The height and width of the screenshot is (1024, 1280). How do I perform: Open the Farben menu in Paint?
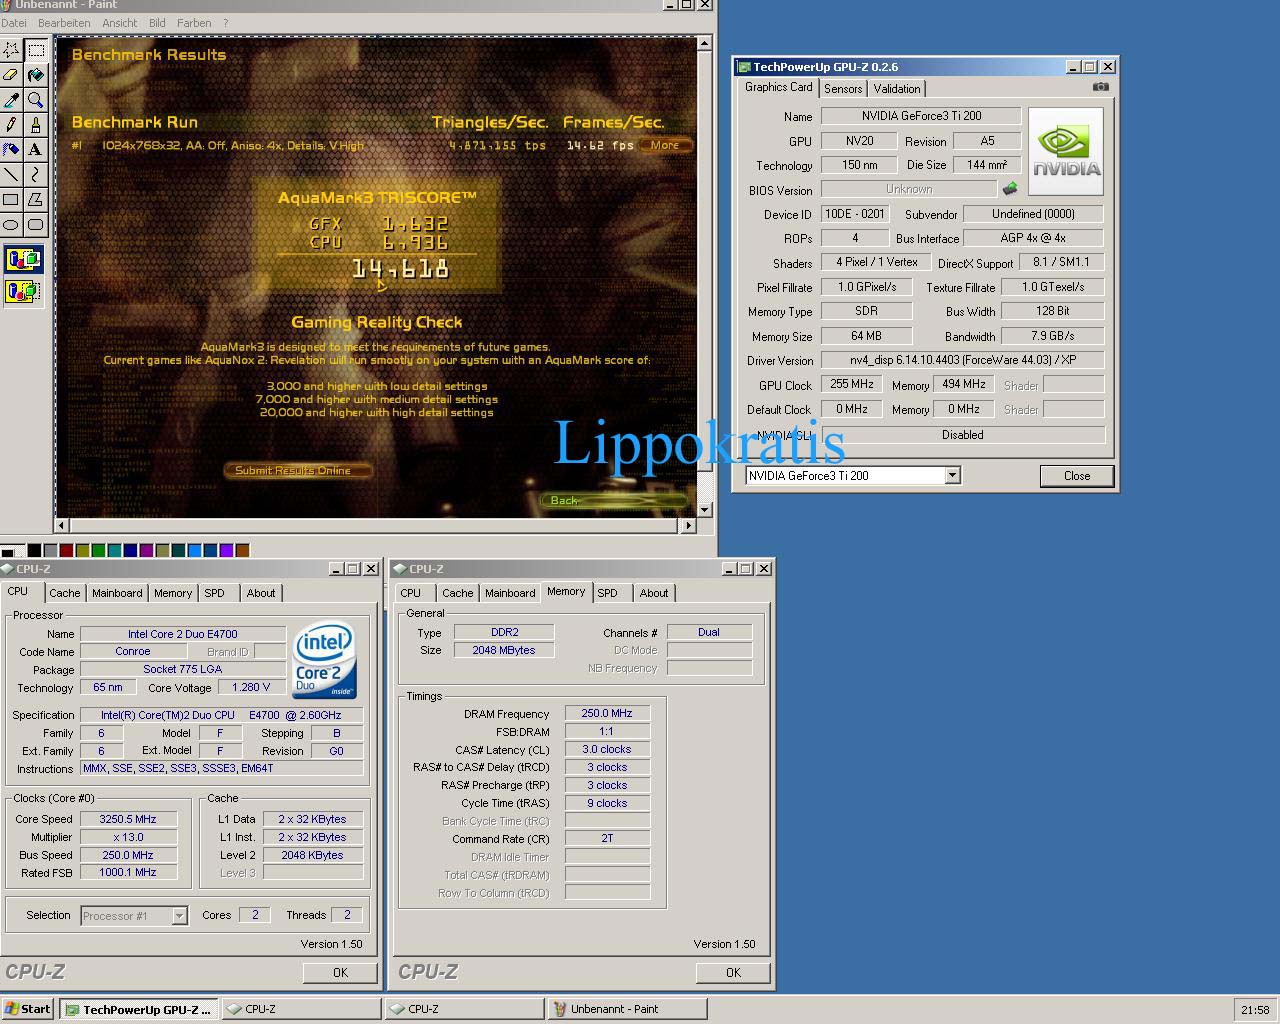point(194,23)
